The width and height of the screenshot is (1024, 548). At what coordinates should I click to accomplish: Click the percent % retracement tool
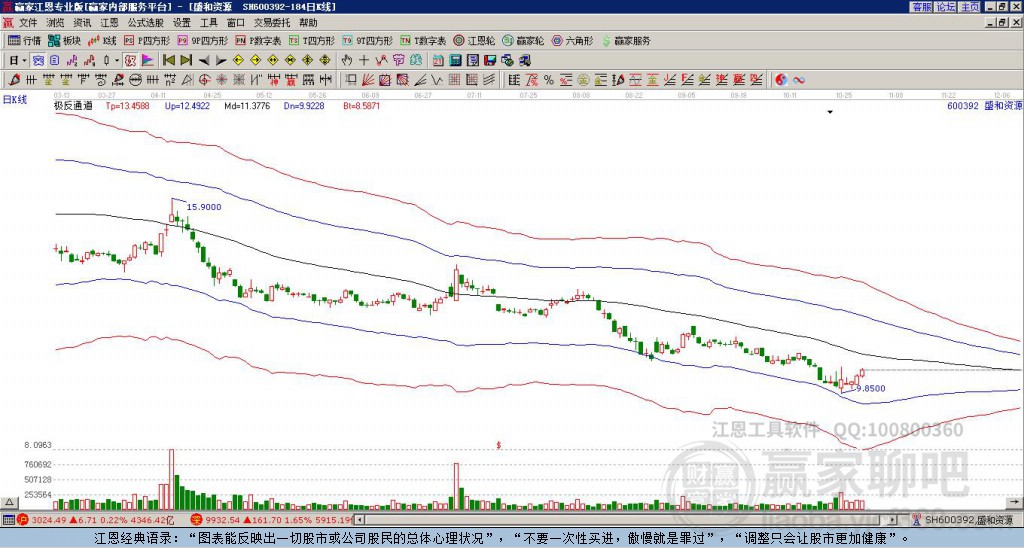pos(549,80)
